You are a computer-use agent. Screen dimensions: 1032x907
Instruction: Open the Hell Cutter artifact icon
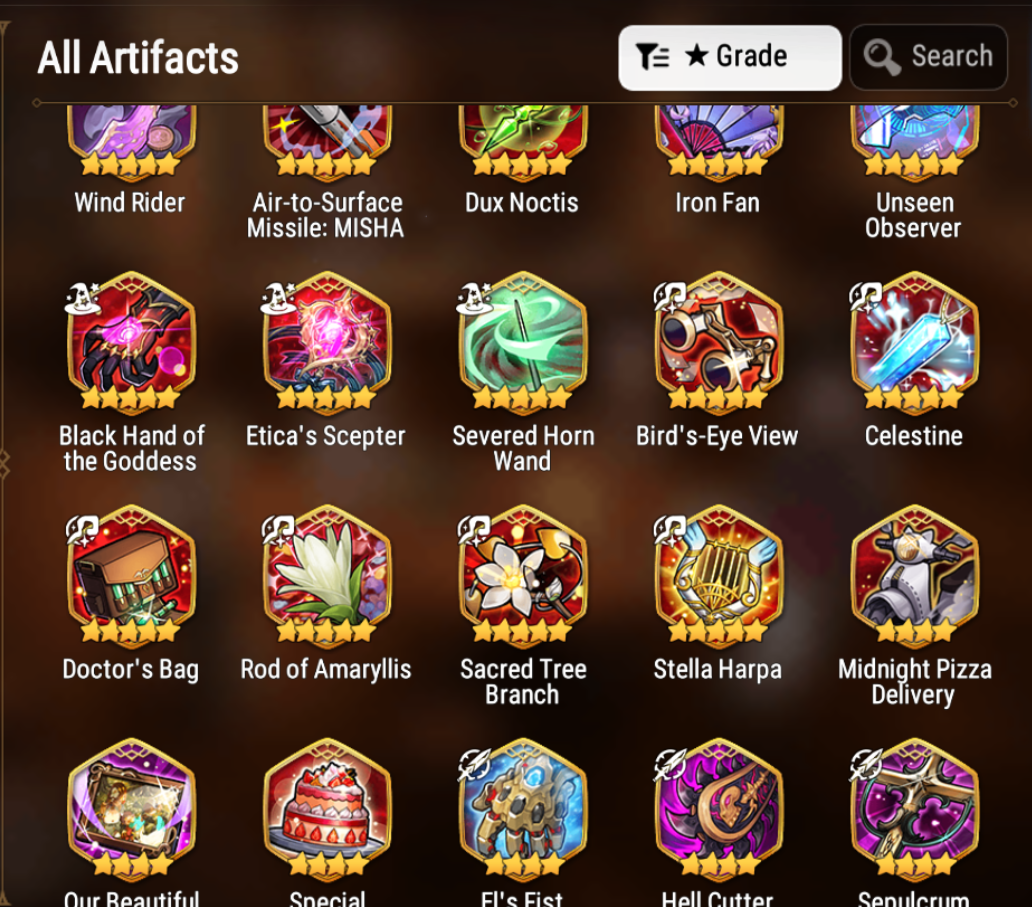point(718,810)
